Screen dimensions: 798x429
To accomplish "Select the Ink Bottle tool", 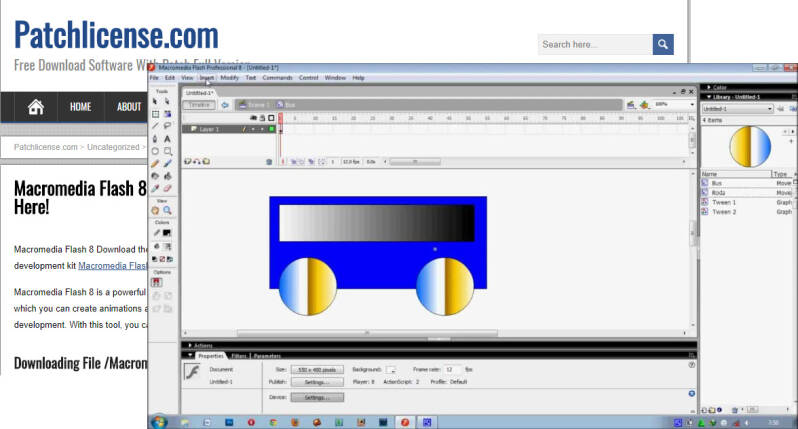I will pyautogui.click(x=156, y=176).
